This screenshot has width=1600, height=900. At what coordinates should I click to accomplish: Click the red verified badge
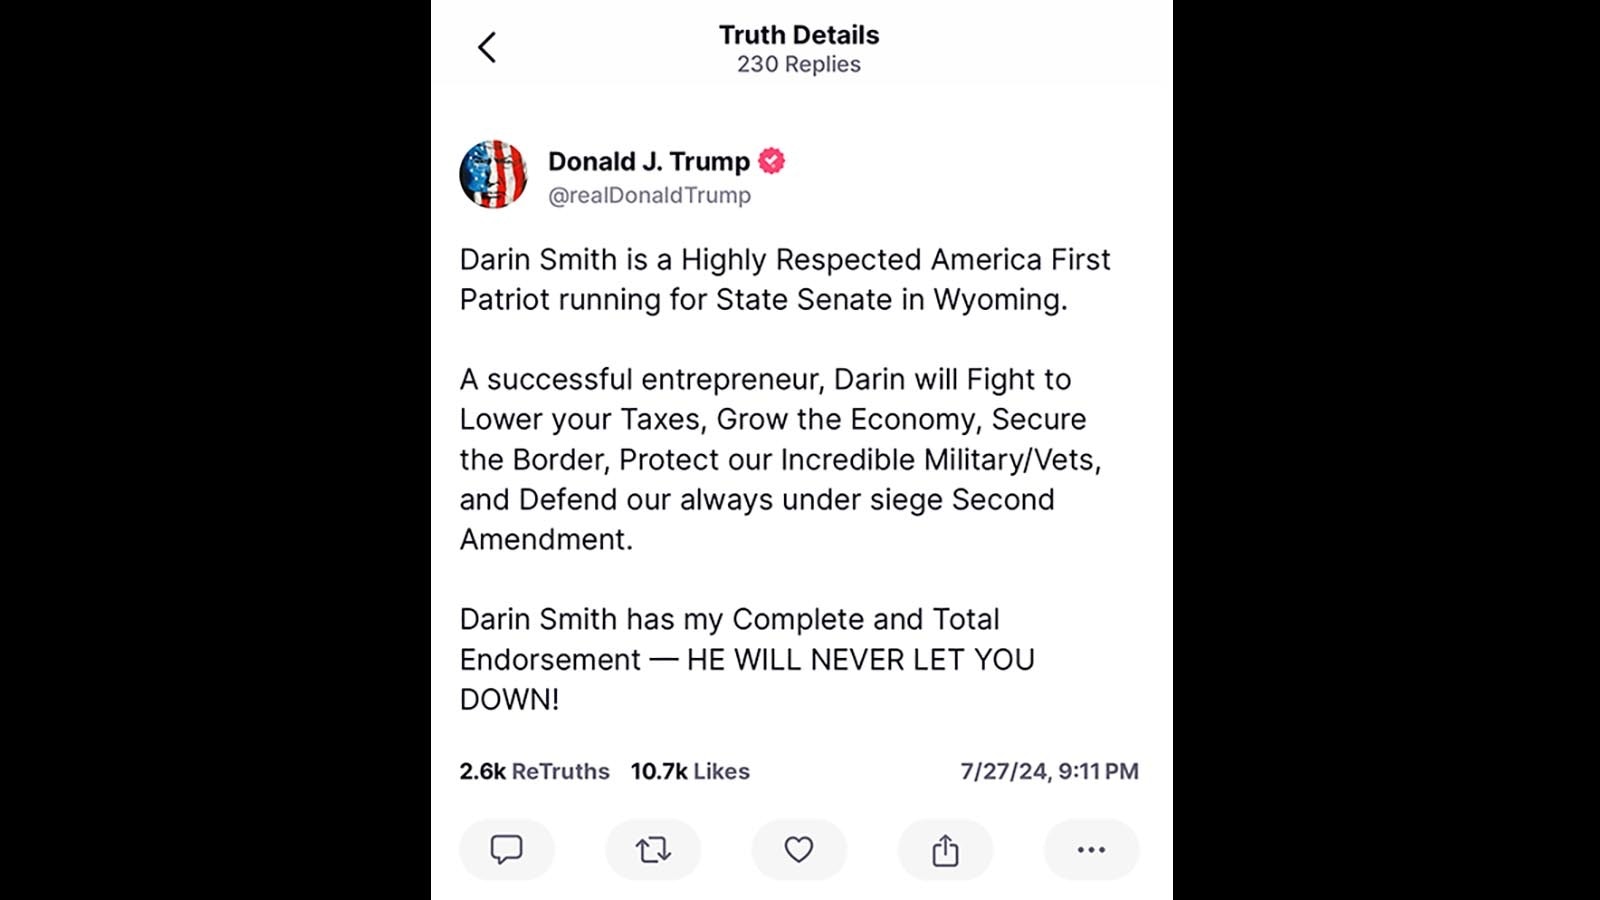[772, 161]
